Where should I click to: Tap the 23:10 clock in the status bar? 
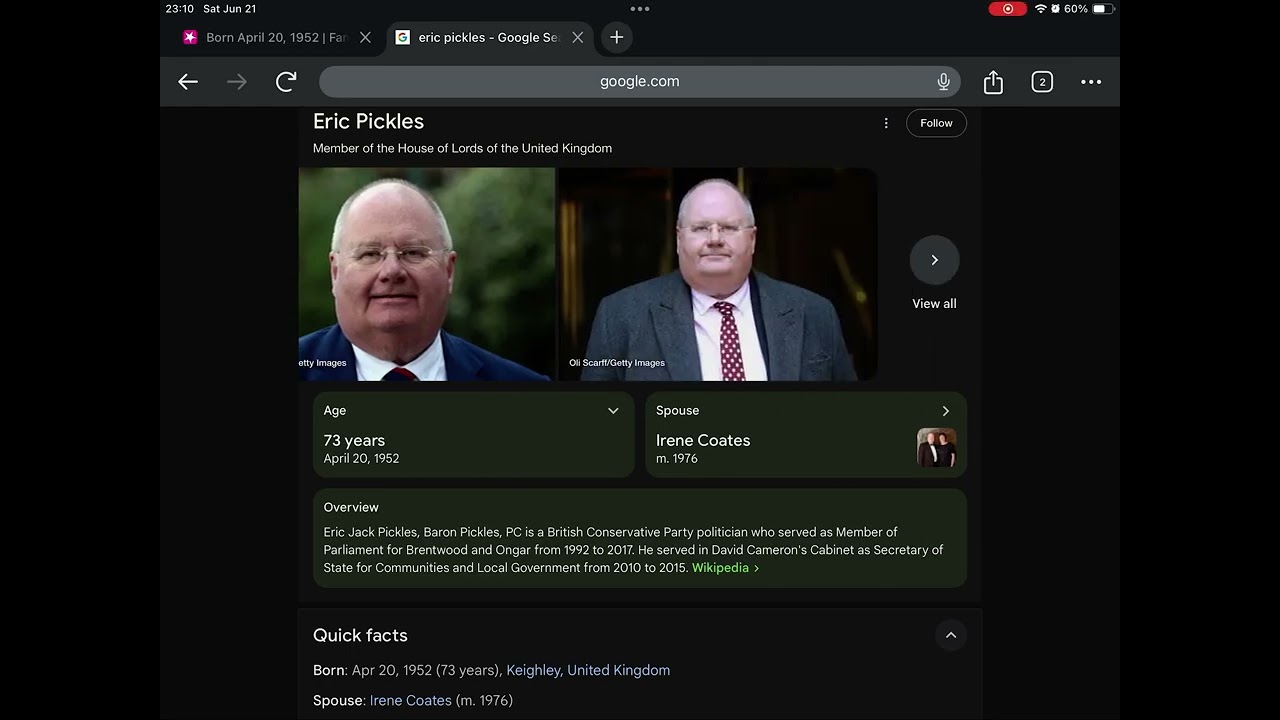[x=180, y=9]
